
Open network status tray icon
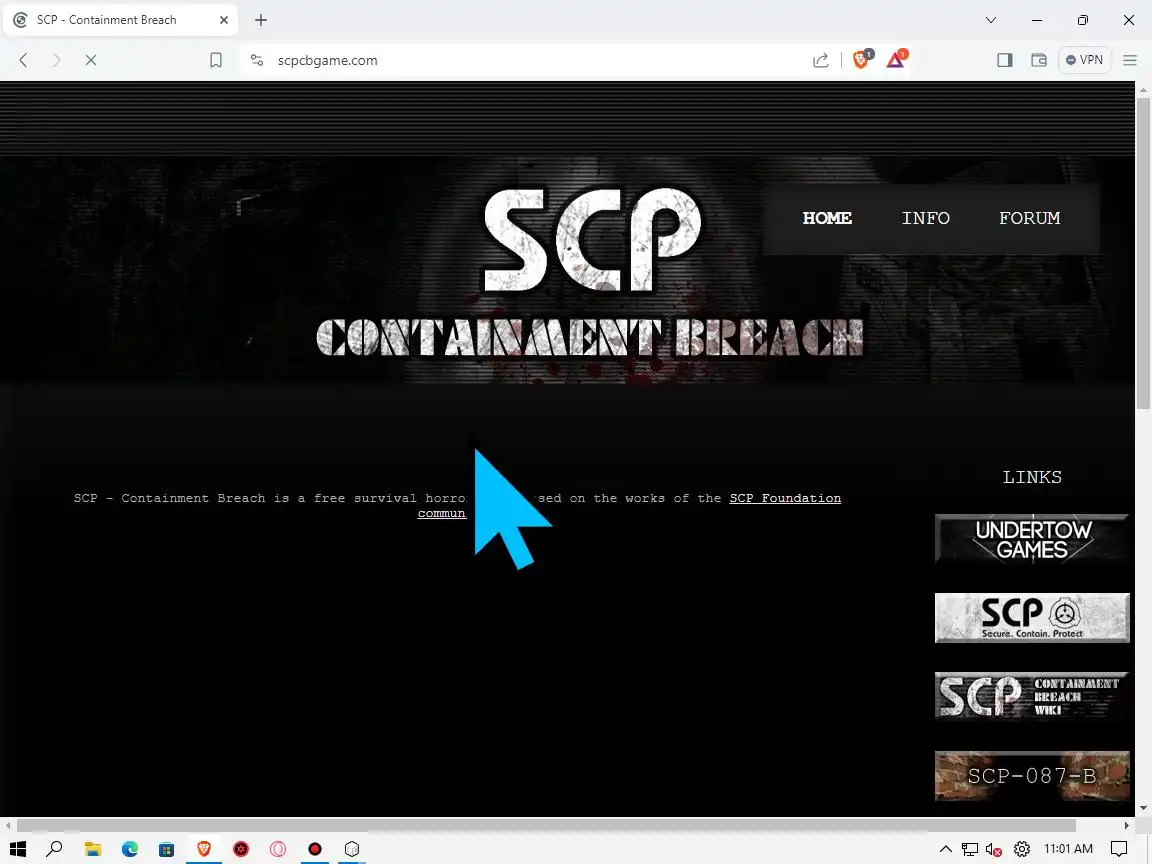point(970,849)
